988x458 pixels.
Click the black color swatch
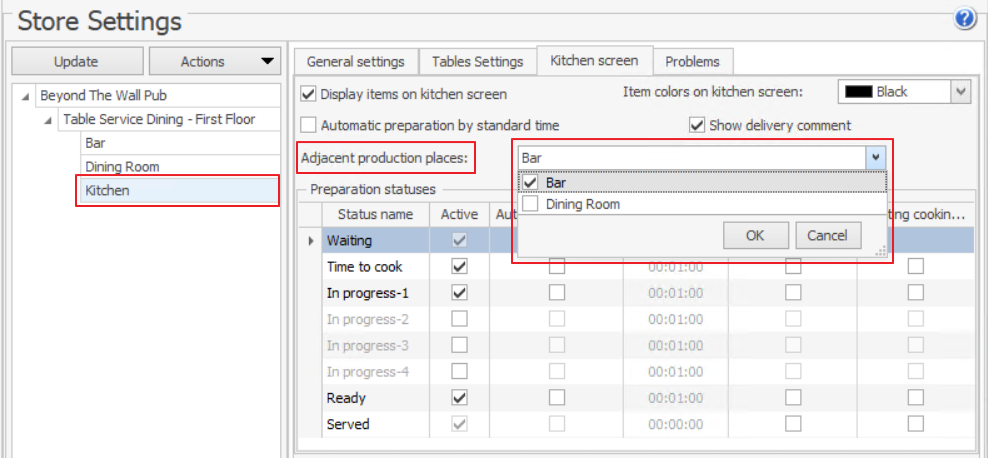[858, 92]
